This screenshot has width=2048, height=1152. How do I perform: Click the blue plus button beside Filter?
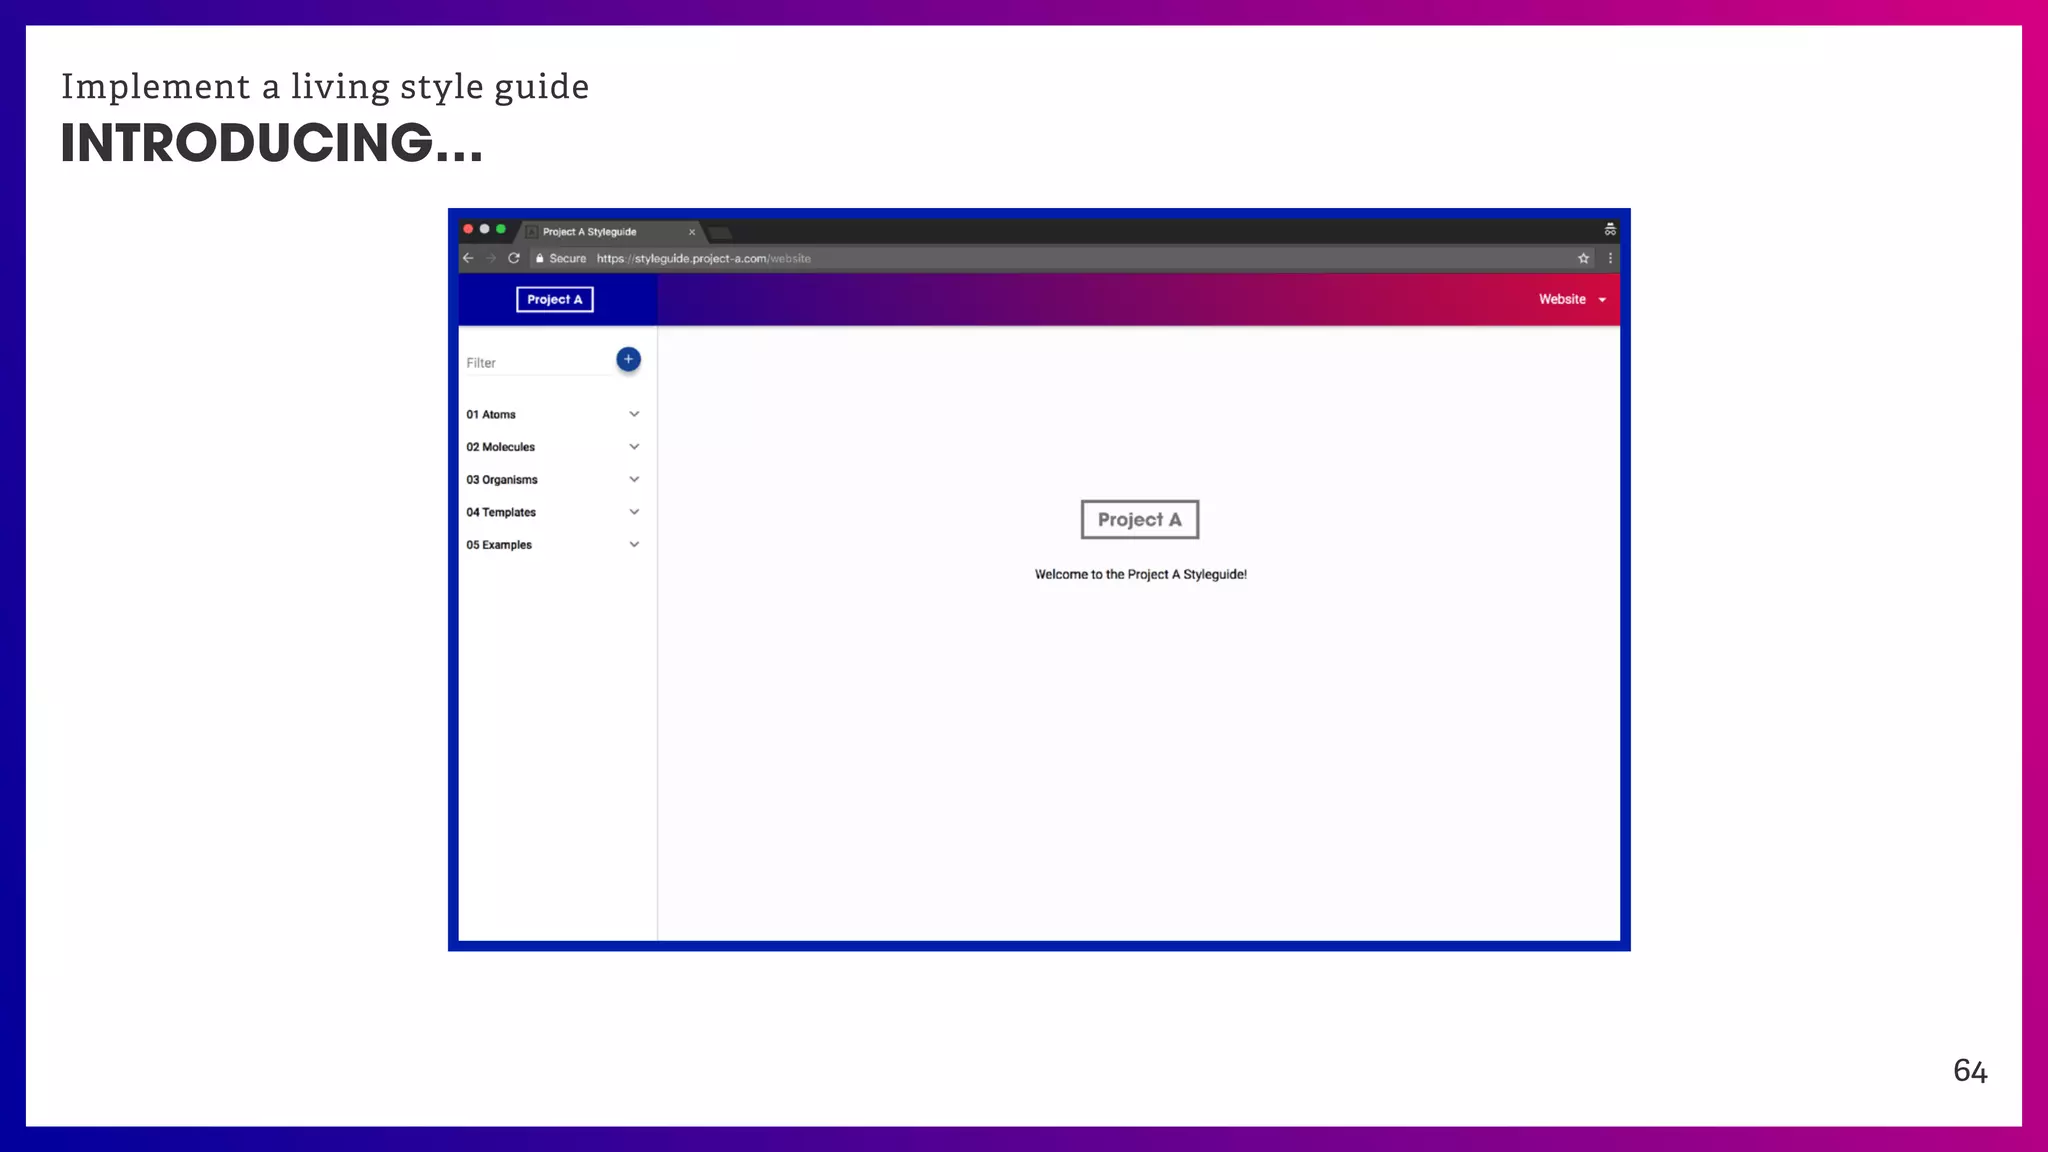628,359
